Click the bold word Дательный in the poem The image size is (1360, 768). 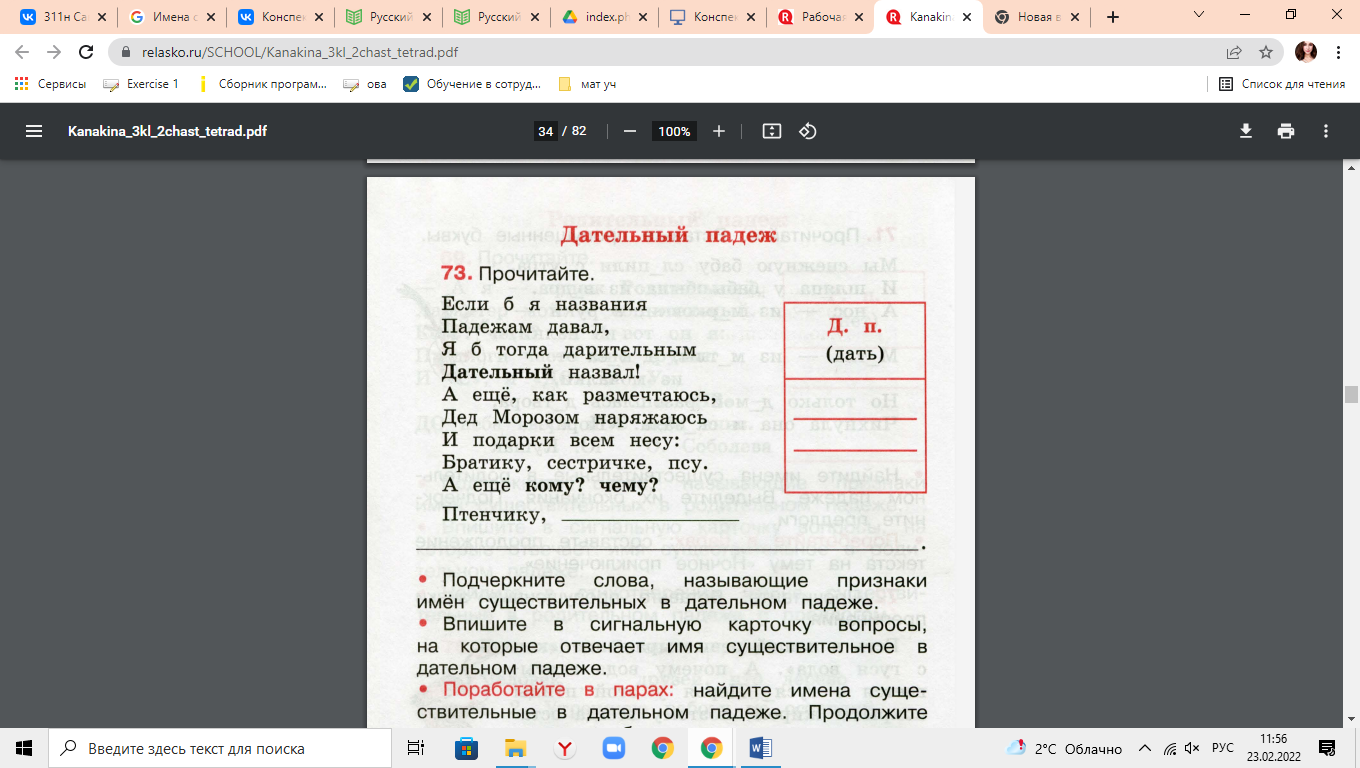click(498, 372)
